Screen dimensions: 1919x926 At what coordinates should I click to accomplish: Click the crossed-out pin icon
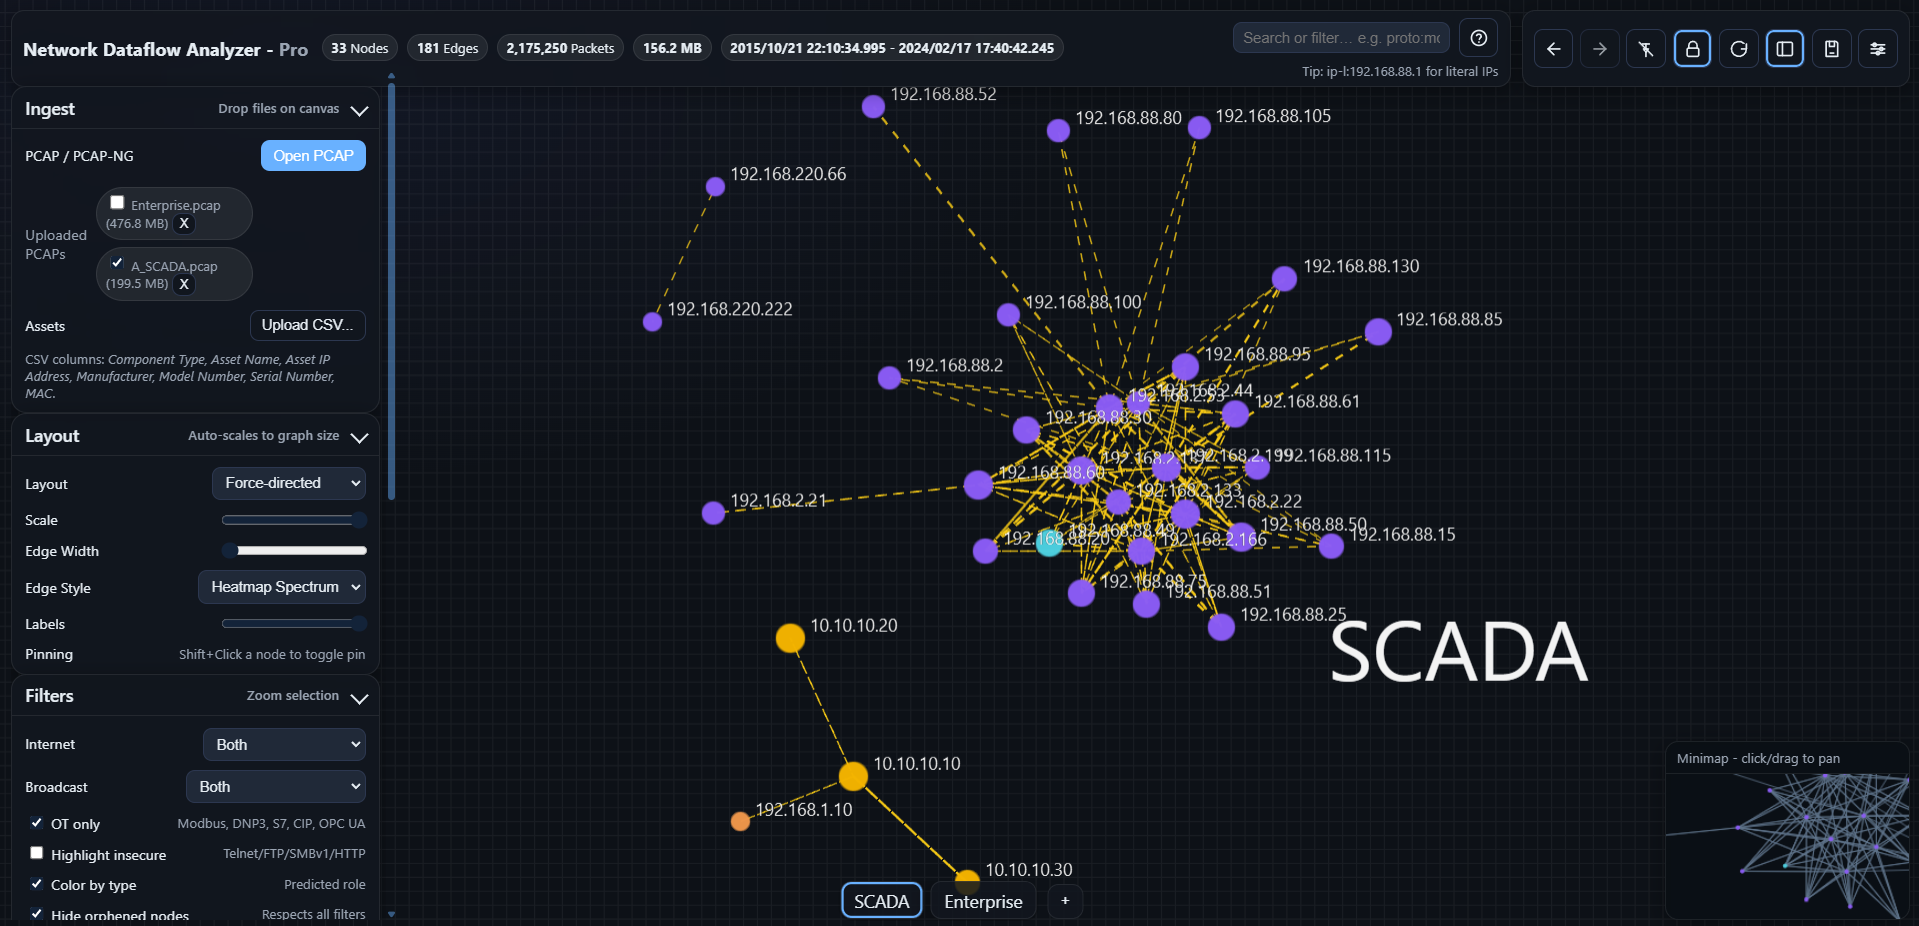(1645, 49)
